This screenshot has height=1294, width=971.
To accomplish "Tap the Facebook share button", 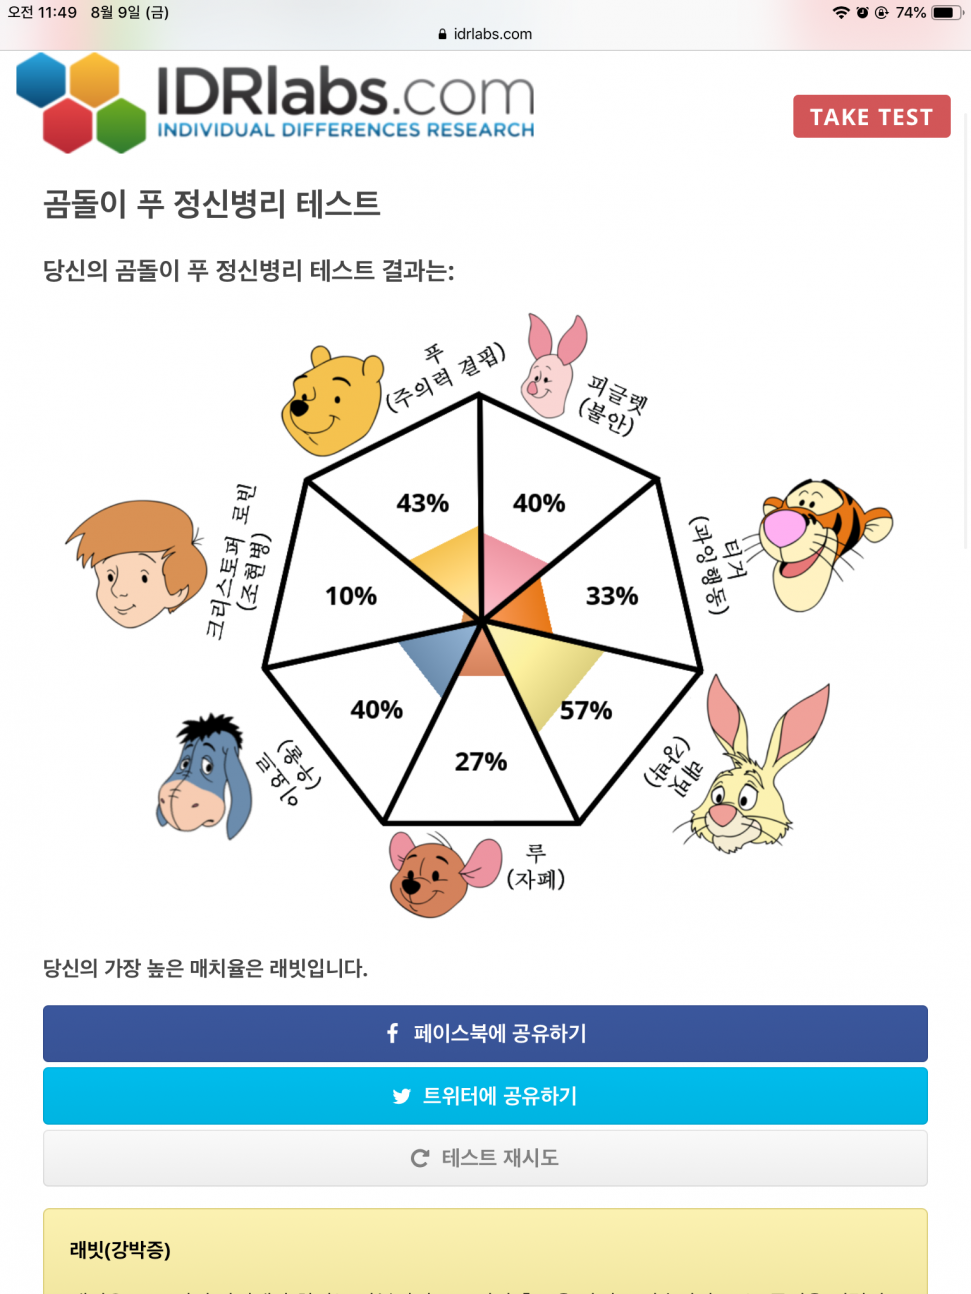I will point(485,1033).
